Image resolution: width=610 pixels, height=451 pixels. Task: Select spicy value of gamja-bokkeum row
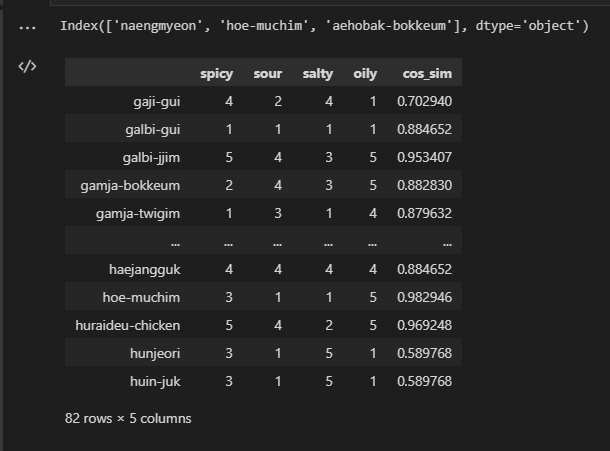[229, 185]
